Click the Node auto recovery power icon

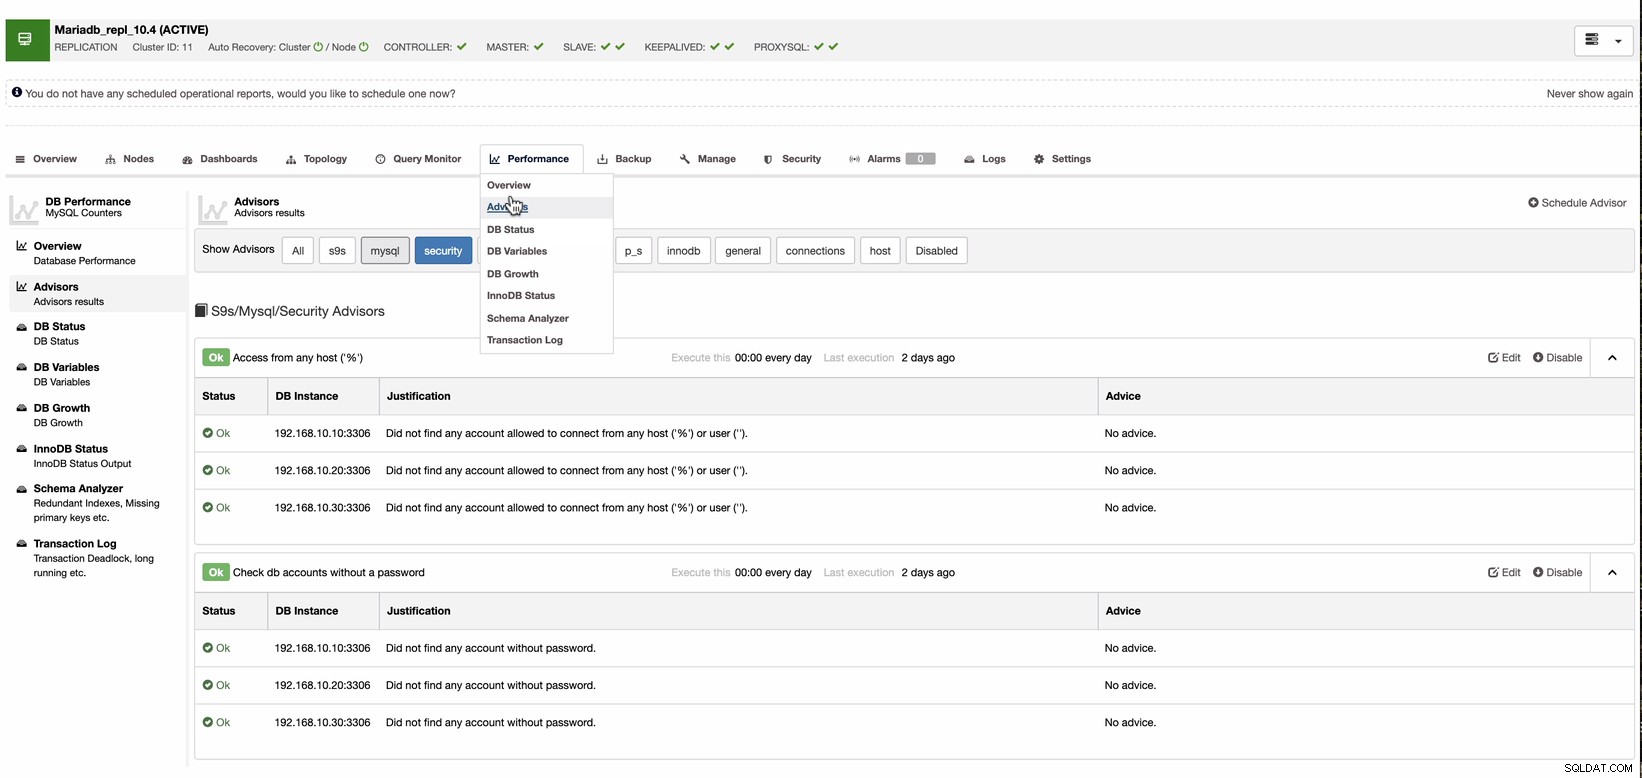point(364,47)
